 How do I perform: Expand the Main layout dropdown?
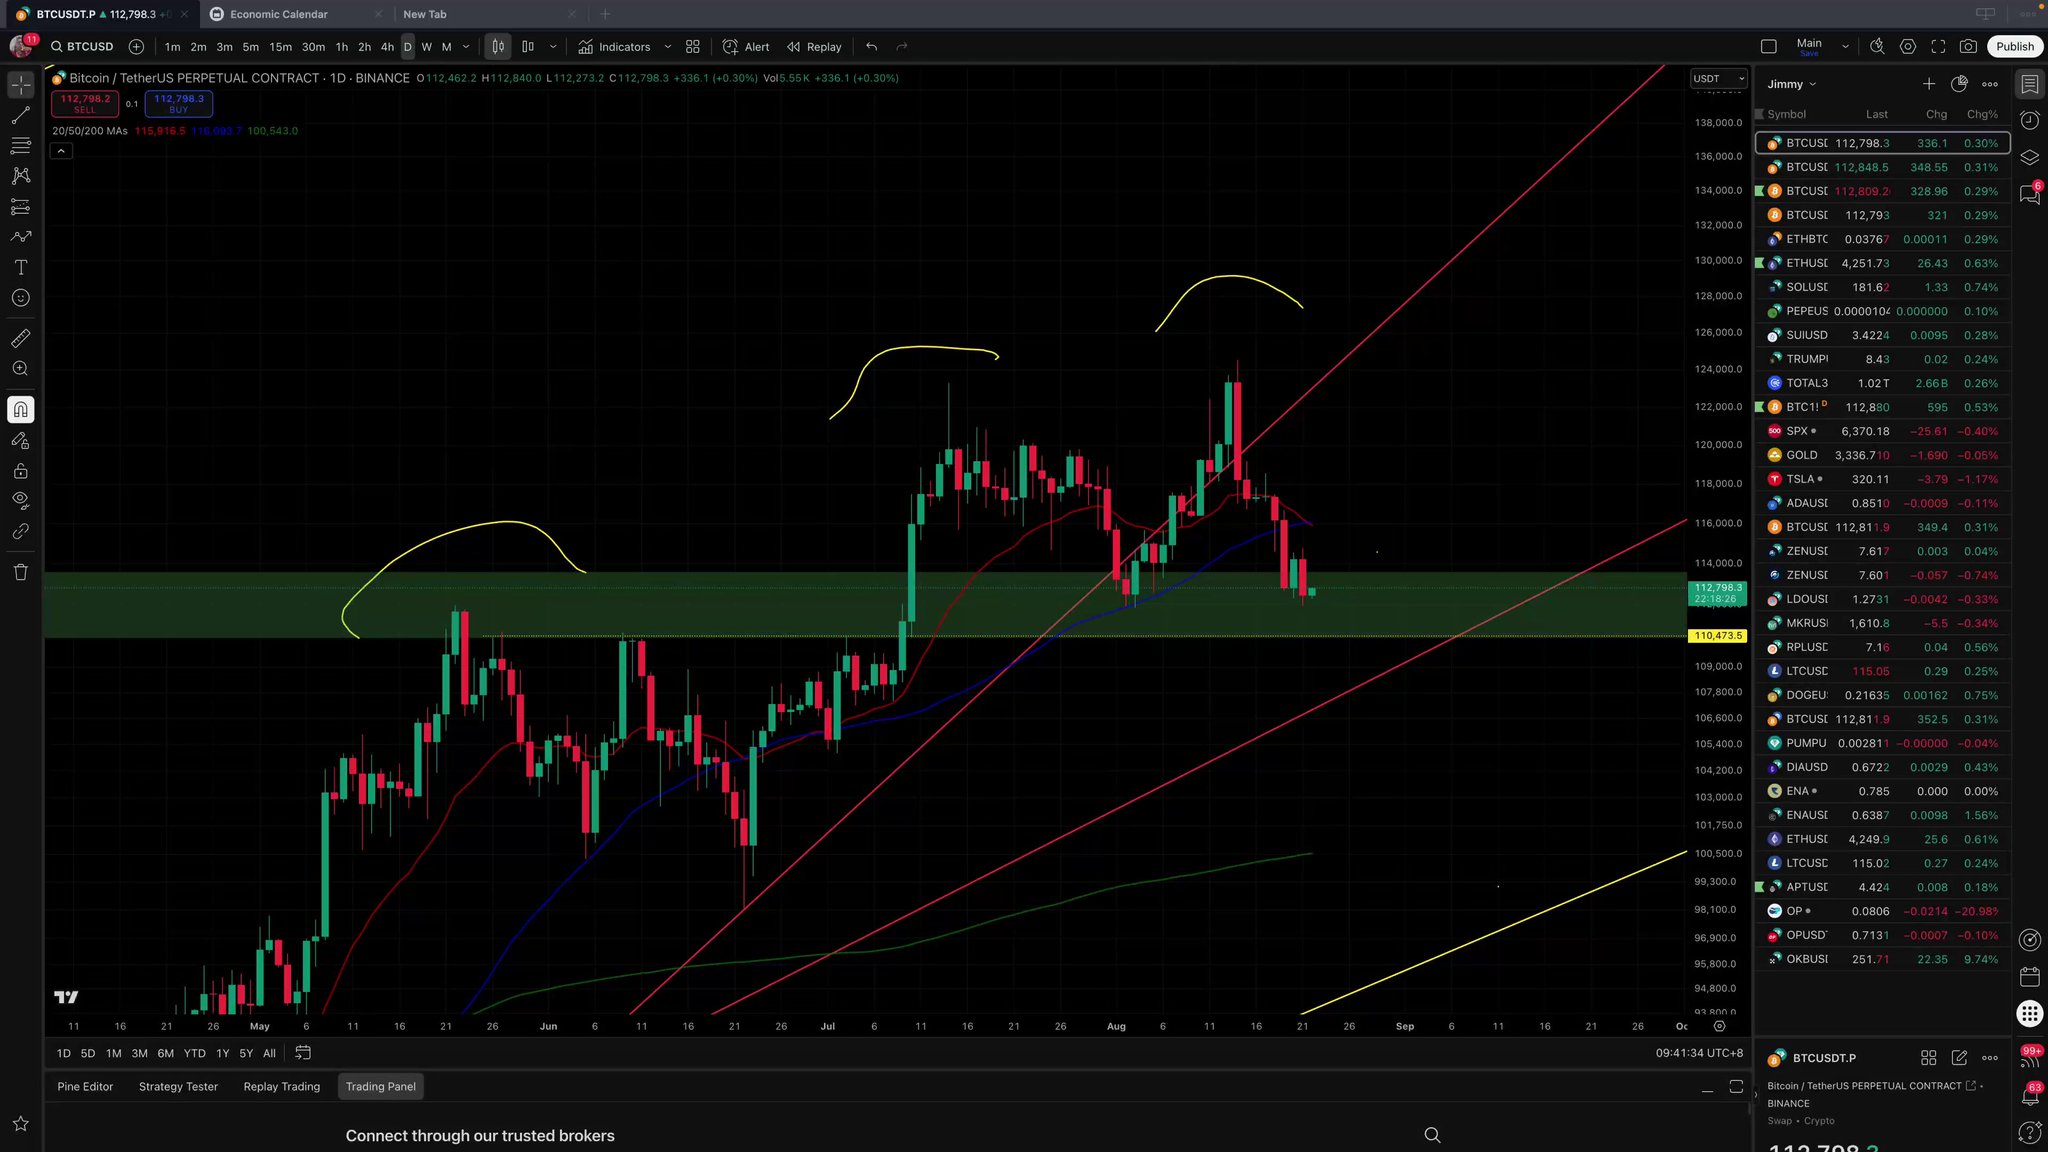(1846, 47)
